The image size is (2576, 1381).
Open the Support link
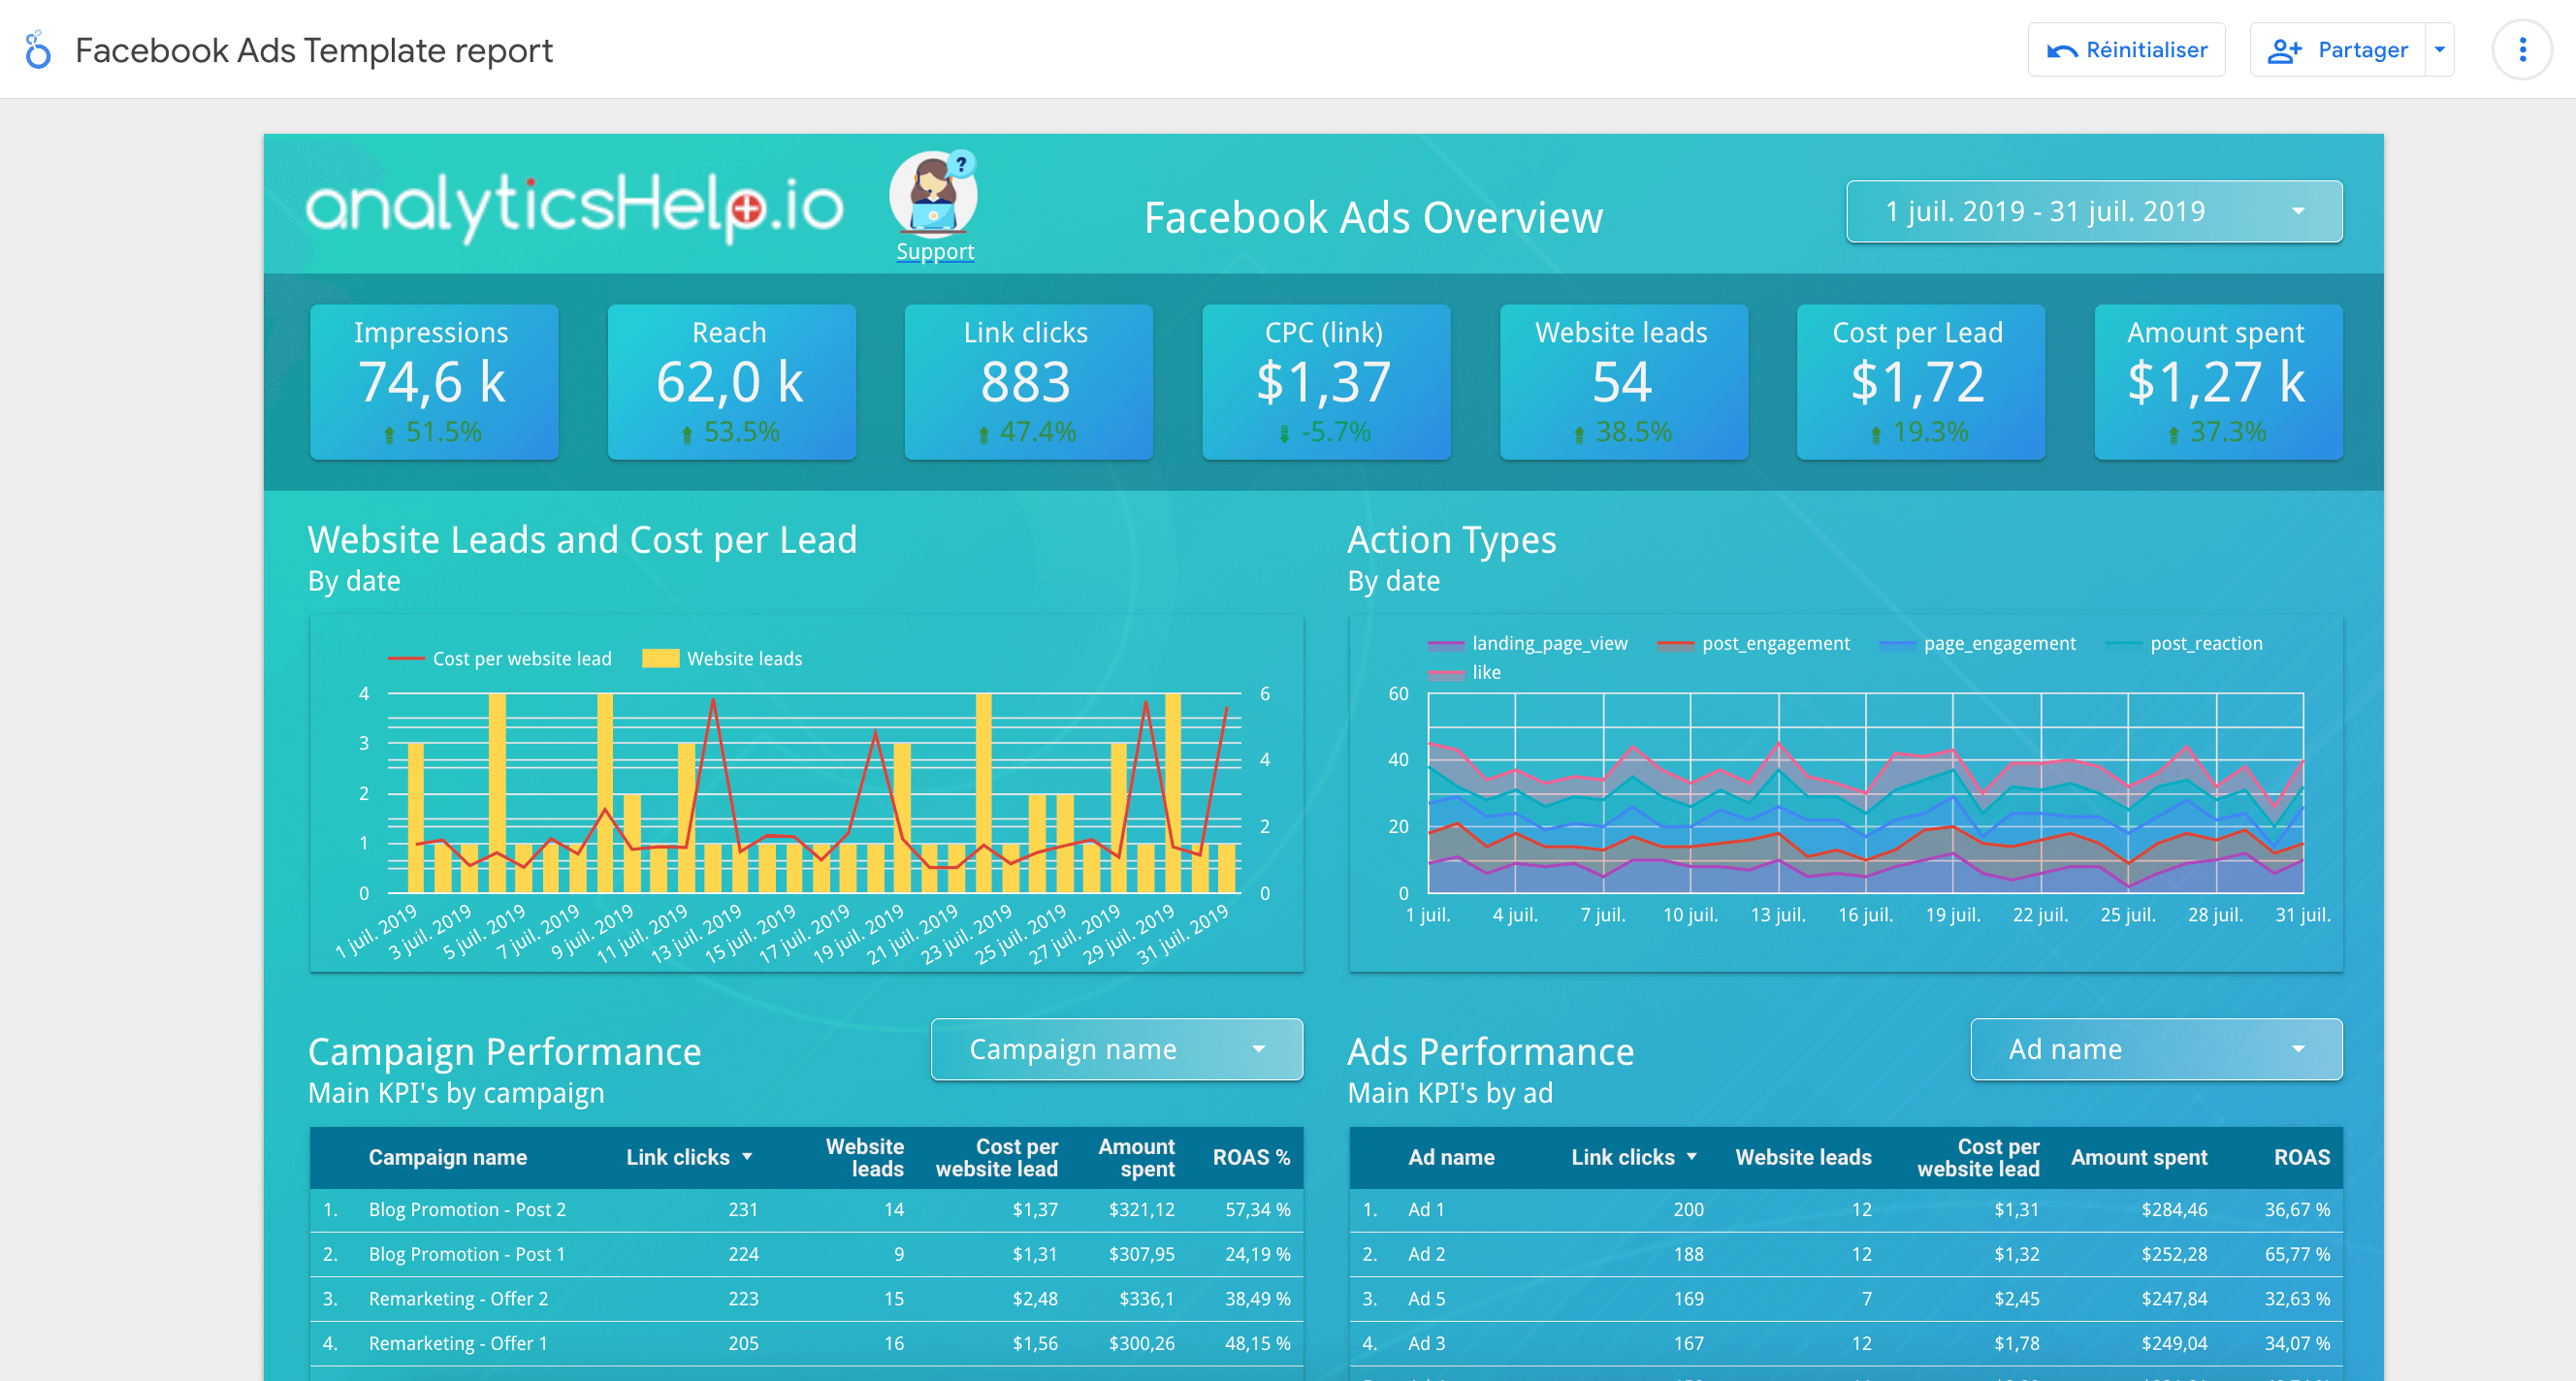[x=935, y=251]
